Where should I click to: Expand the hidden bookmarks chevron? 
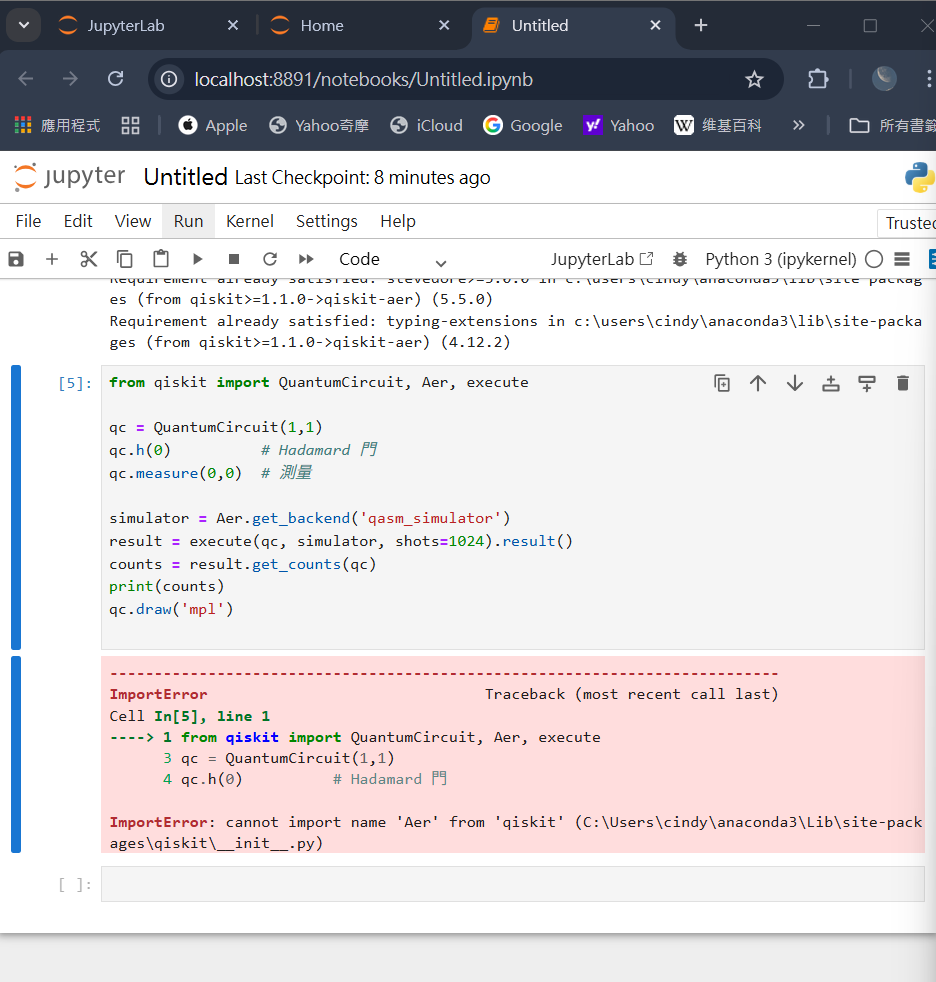(x=798, y=125)
